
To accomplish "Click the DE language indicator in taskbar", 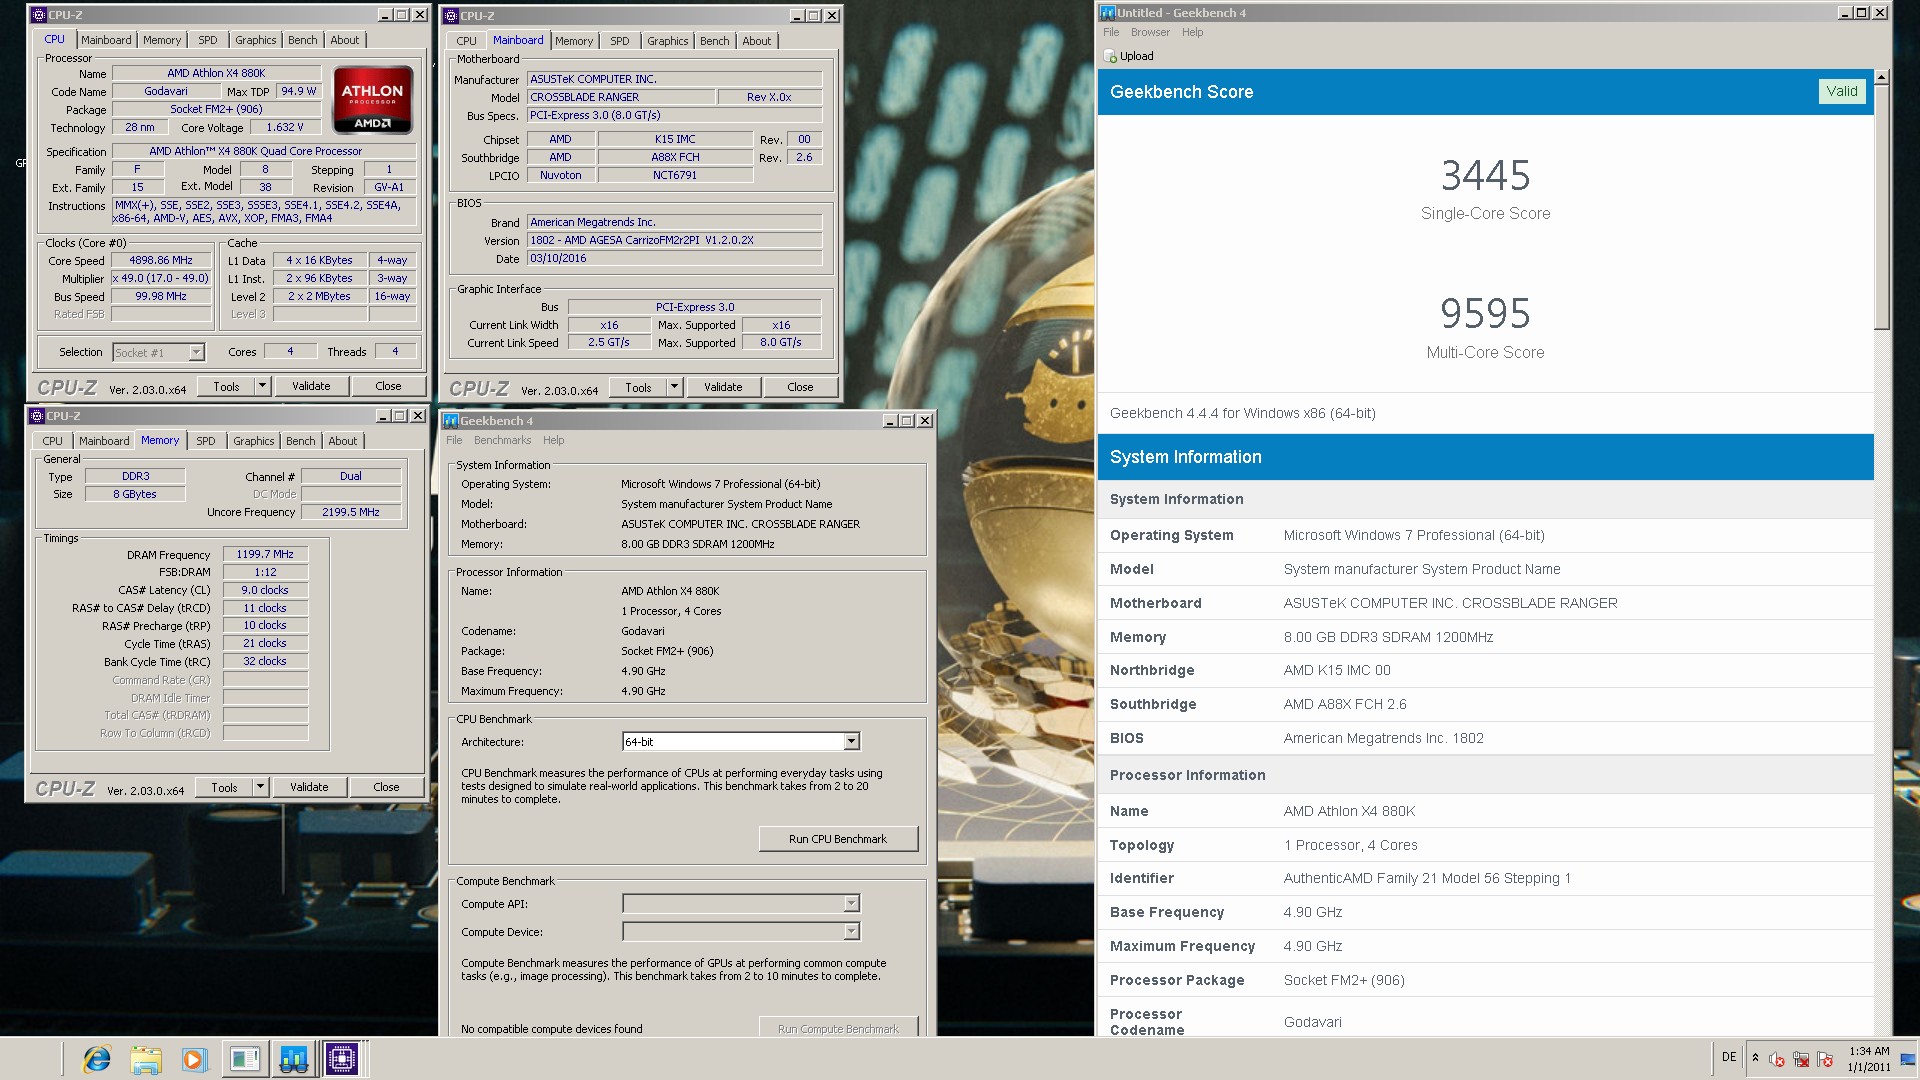I will click(x=1729, y=1057).
